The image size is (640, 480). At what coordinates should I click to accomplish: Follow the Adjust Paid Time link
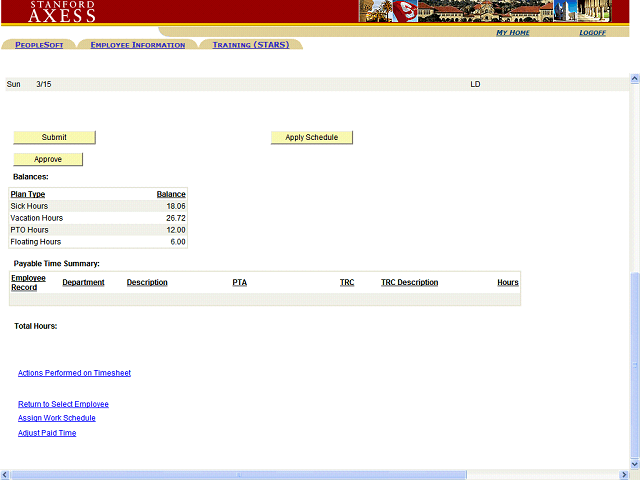click(47, 433)
